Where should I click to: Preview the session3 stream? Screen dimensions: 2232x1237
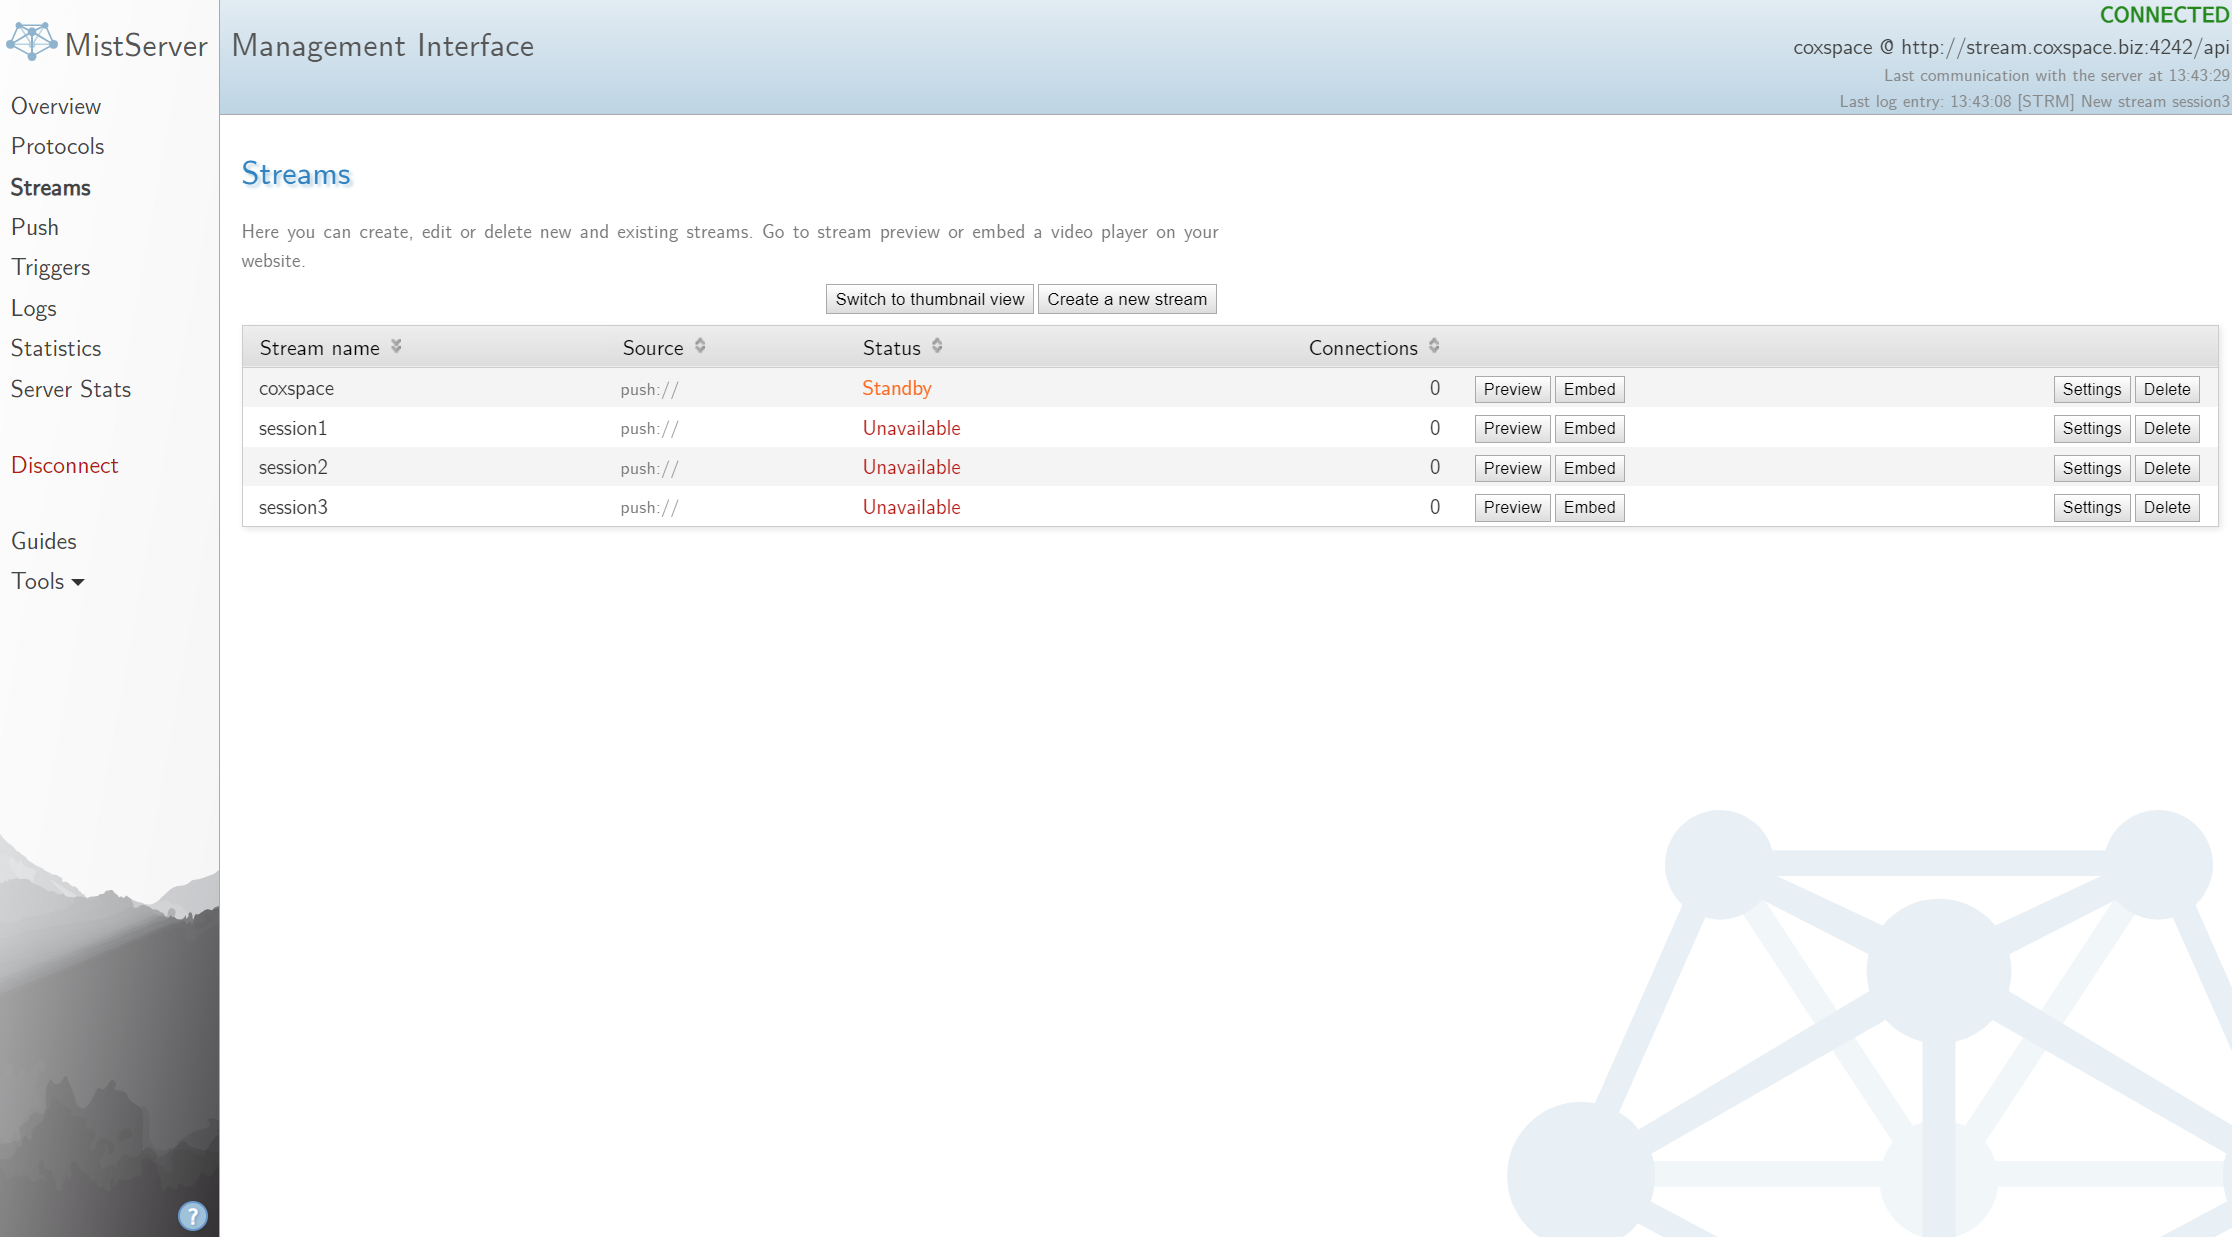1512,507
